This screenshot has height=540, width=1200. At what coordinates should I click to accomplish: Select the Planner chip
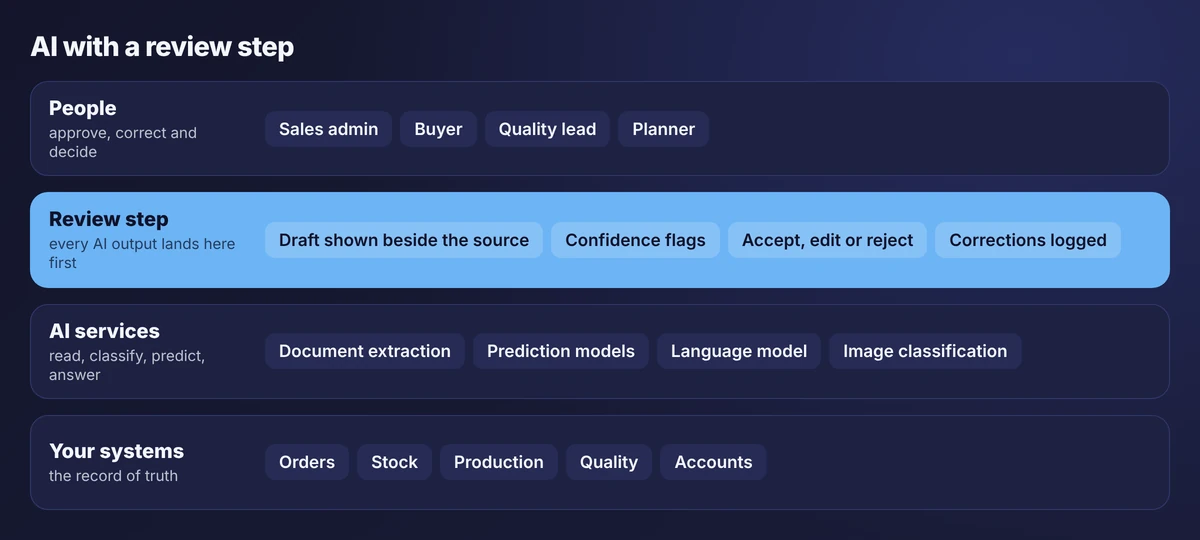point(664,129)
